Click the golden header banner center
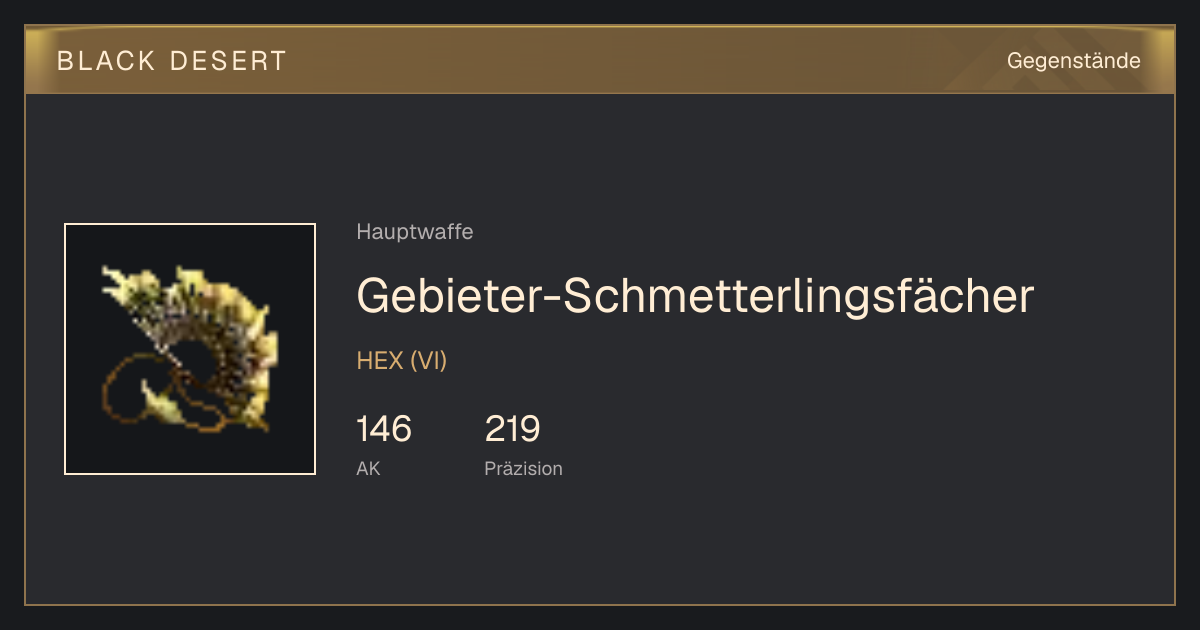1200x630 pixels. [600, 60]
